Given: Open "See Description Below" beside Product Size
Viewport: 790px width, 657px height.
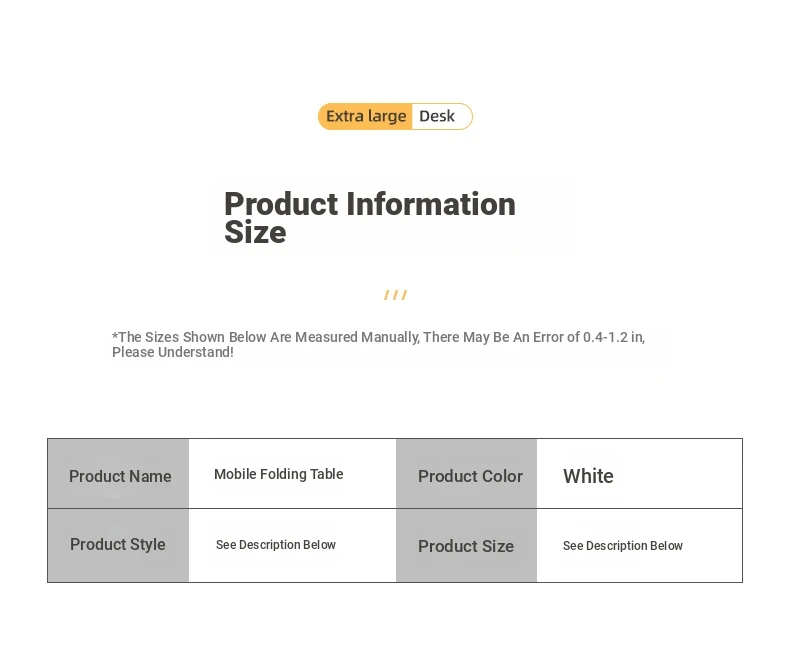Looking at the screenshot, I should point(622,546).
